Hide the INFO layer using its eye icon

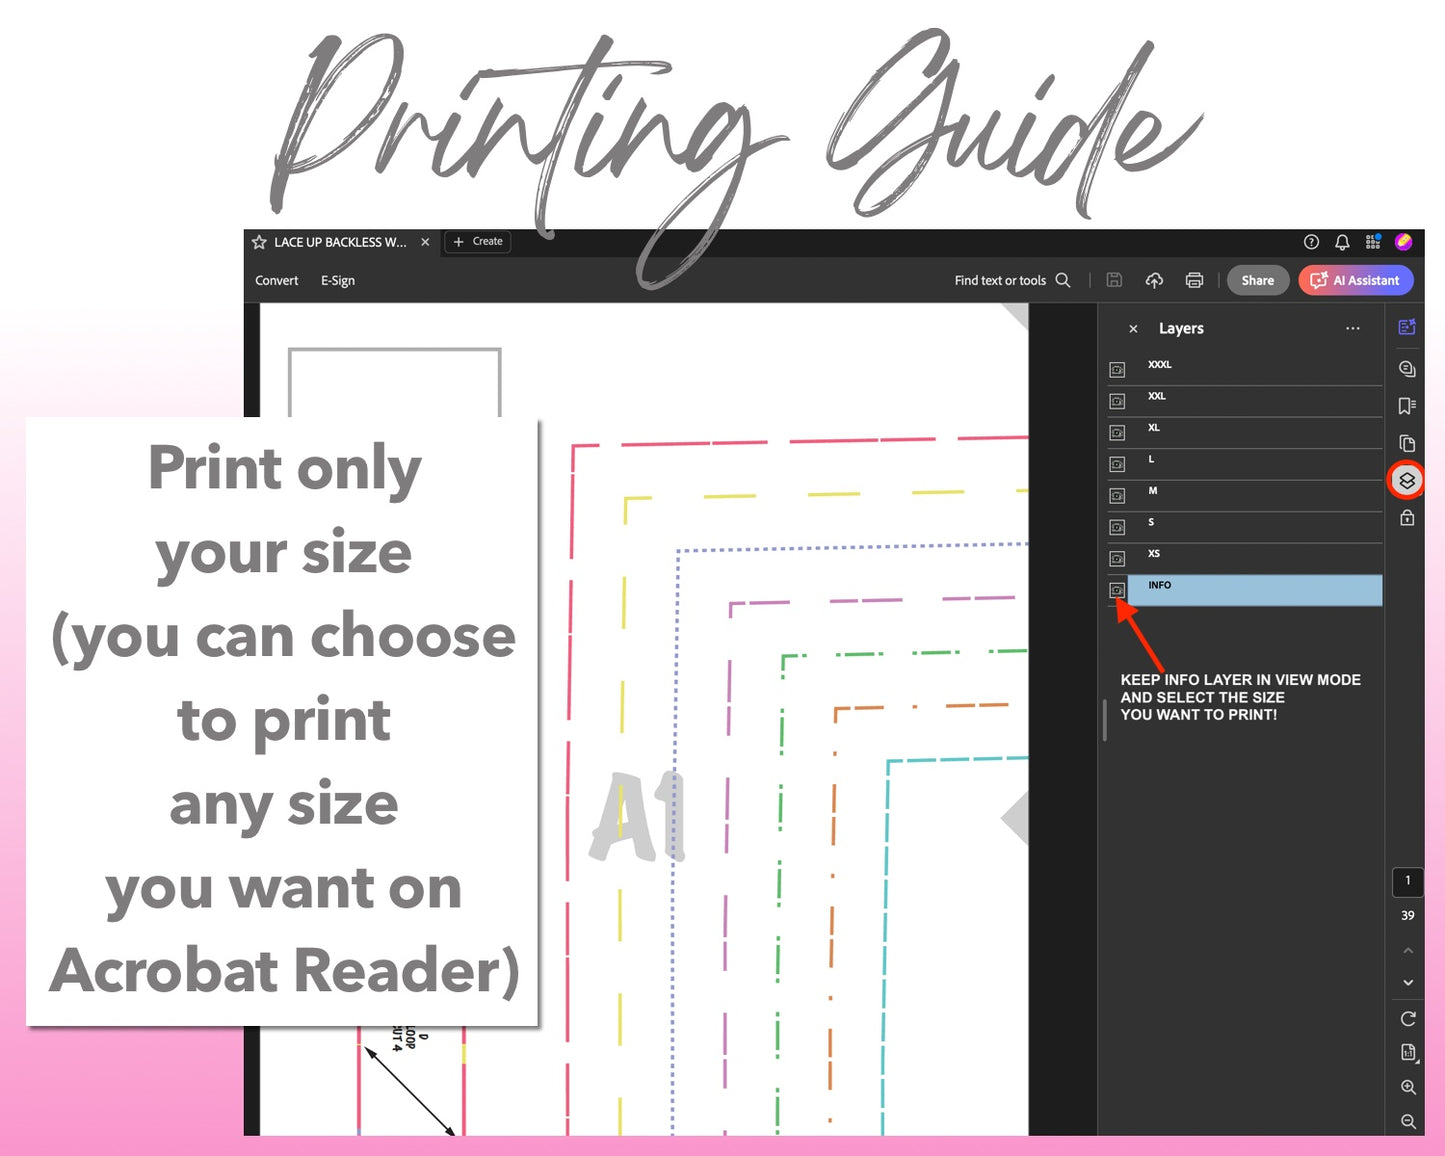(1117, 590)
